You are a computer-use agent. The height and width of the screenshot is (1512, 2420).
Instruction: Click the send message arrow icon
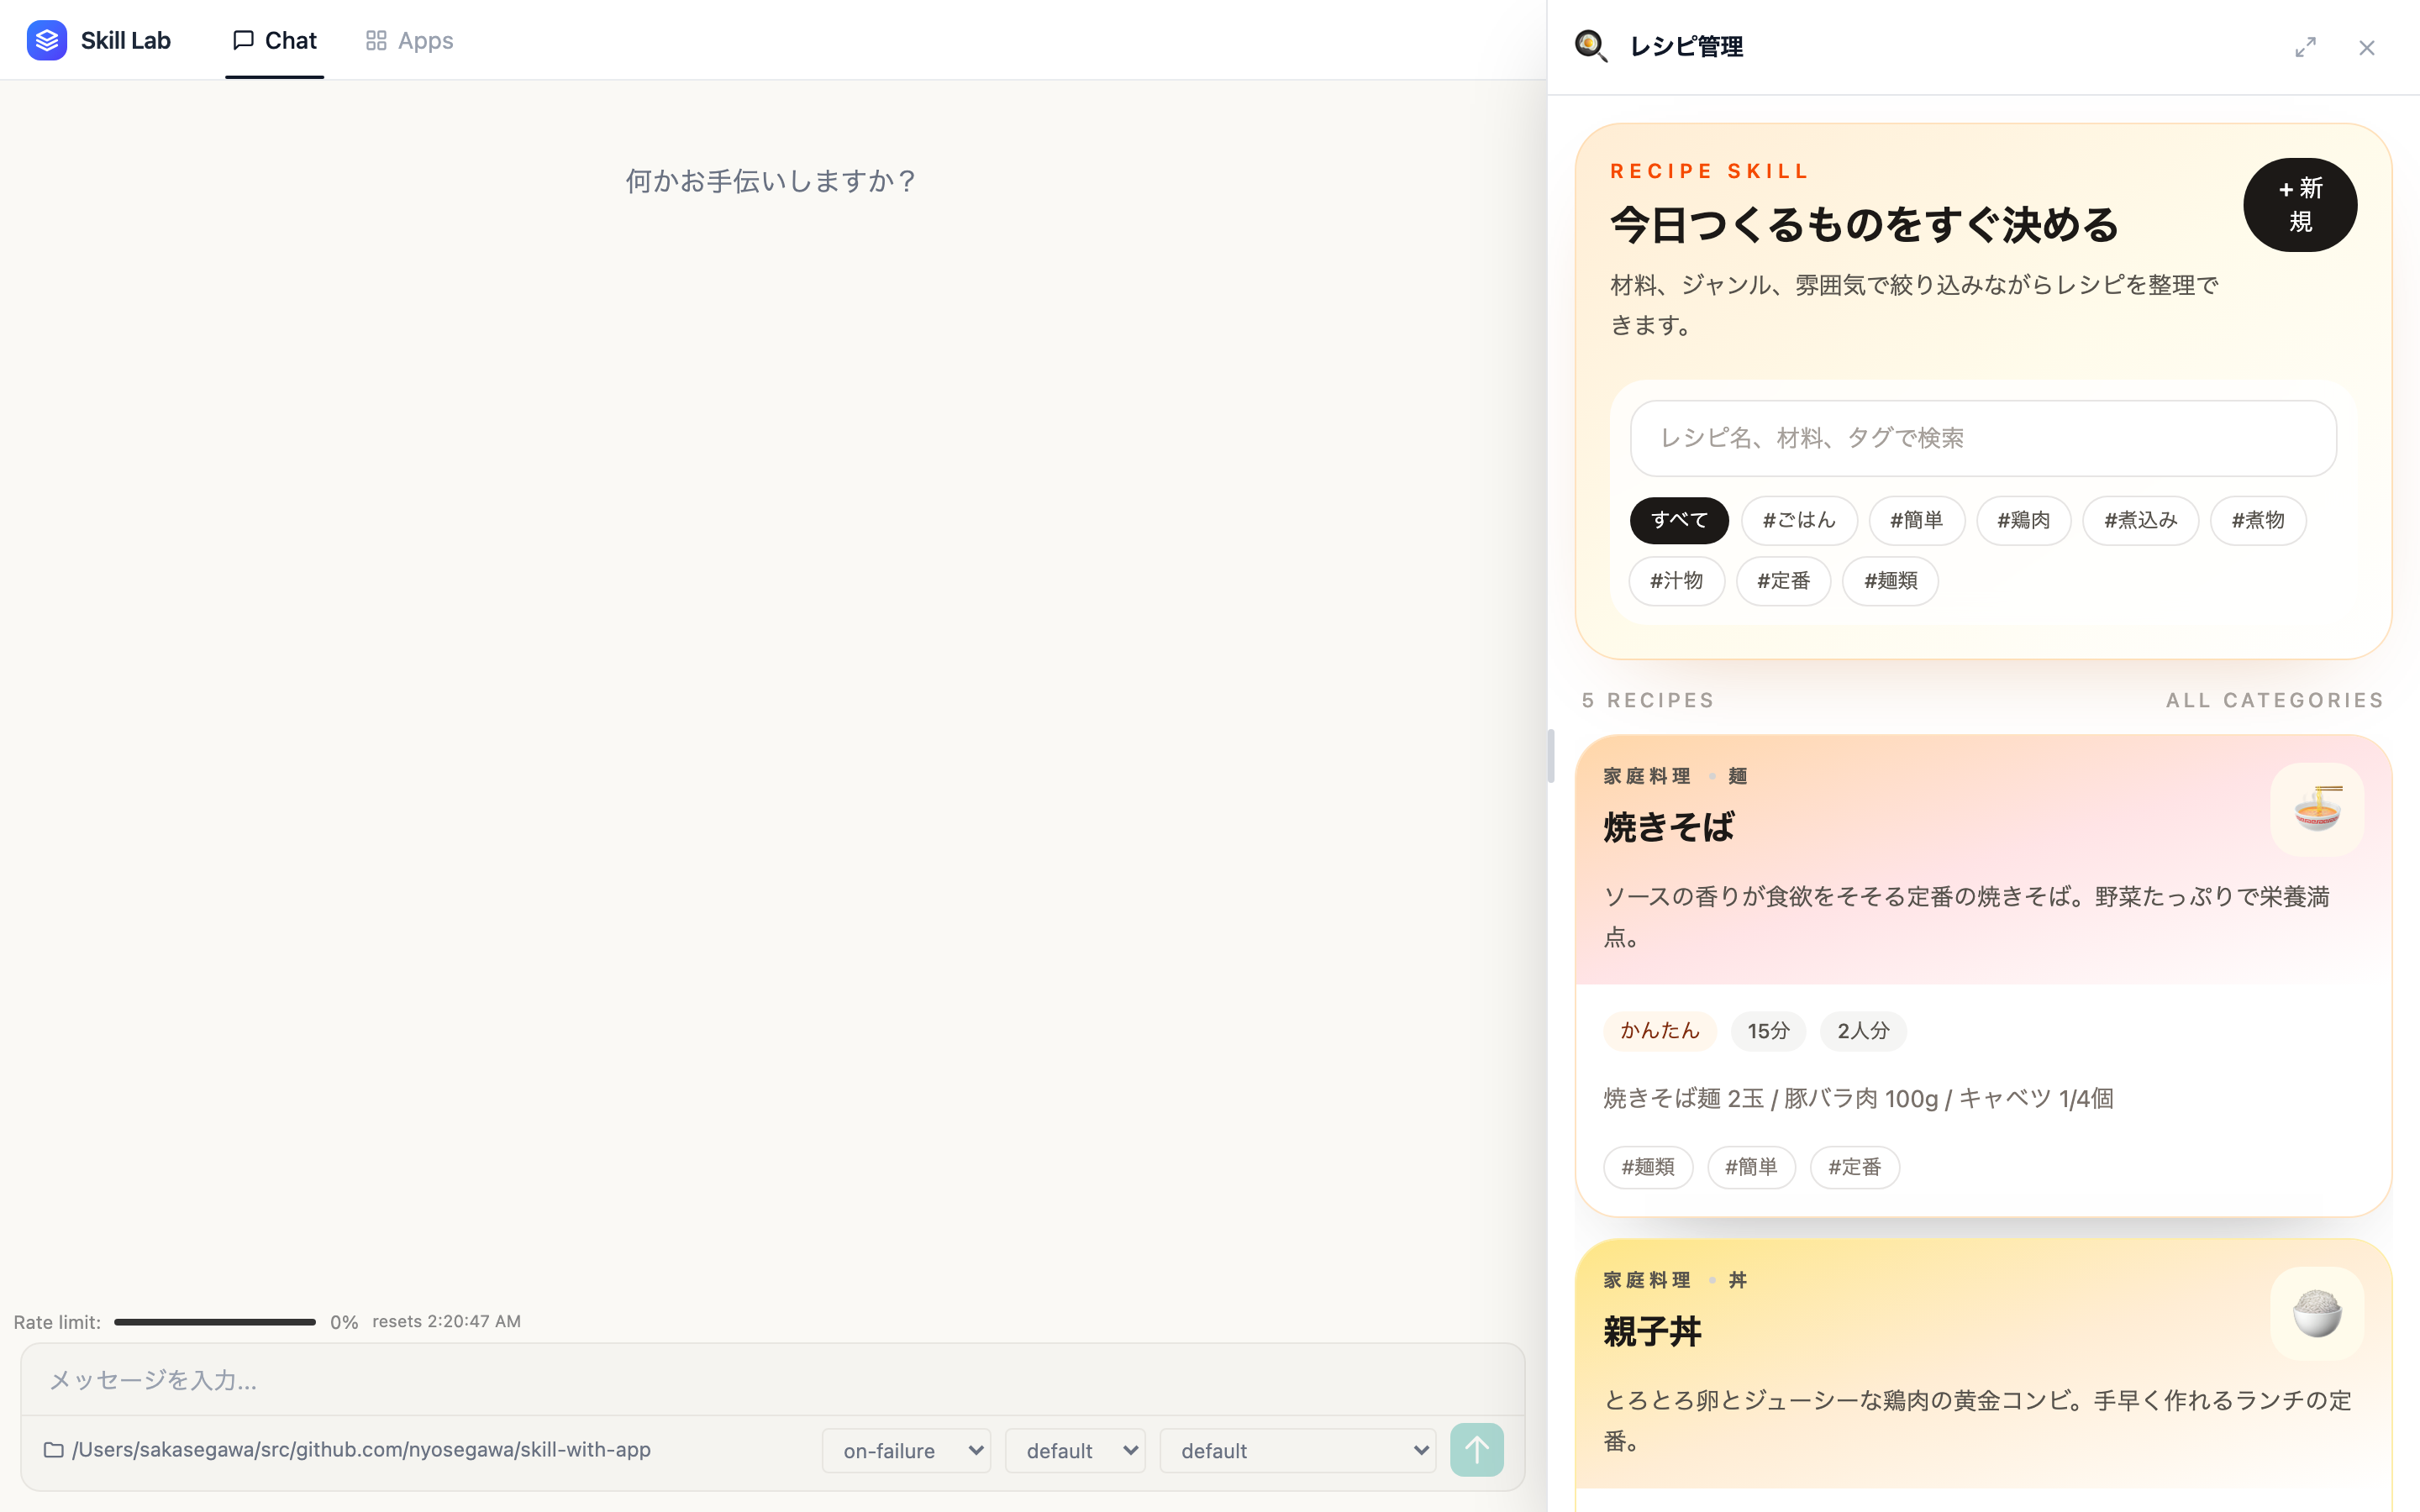click(1477, 1449)
